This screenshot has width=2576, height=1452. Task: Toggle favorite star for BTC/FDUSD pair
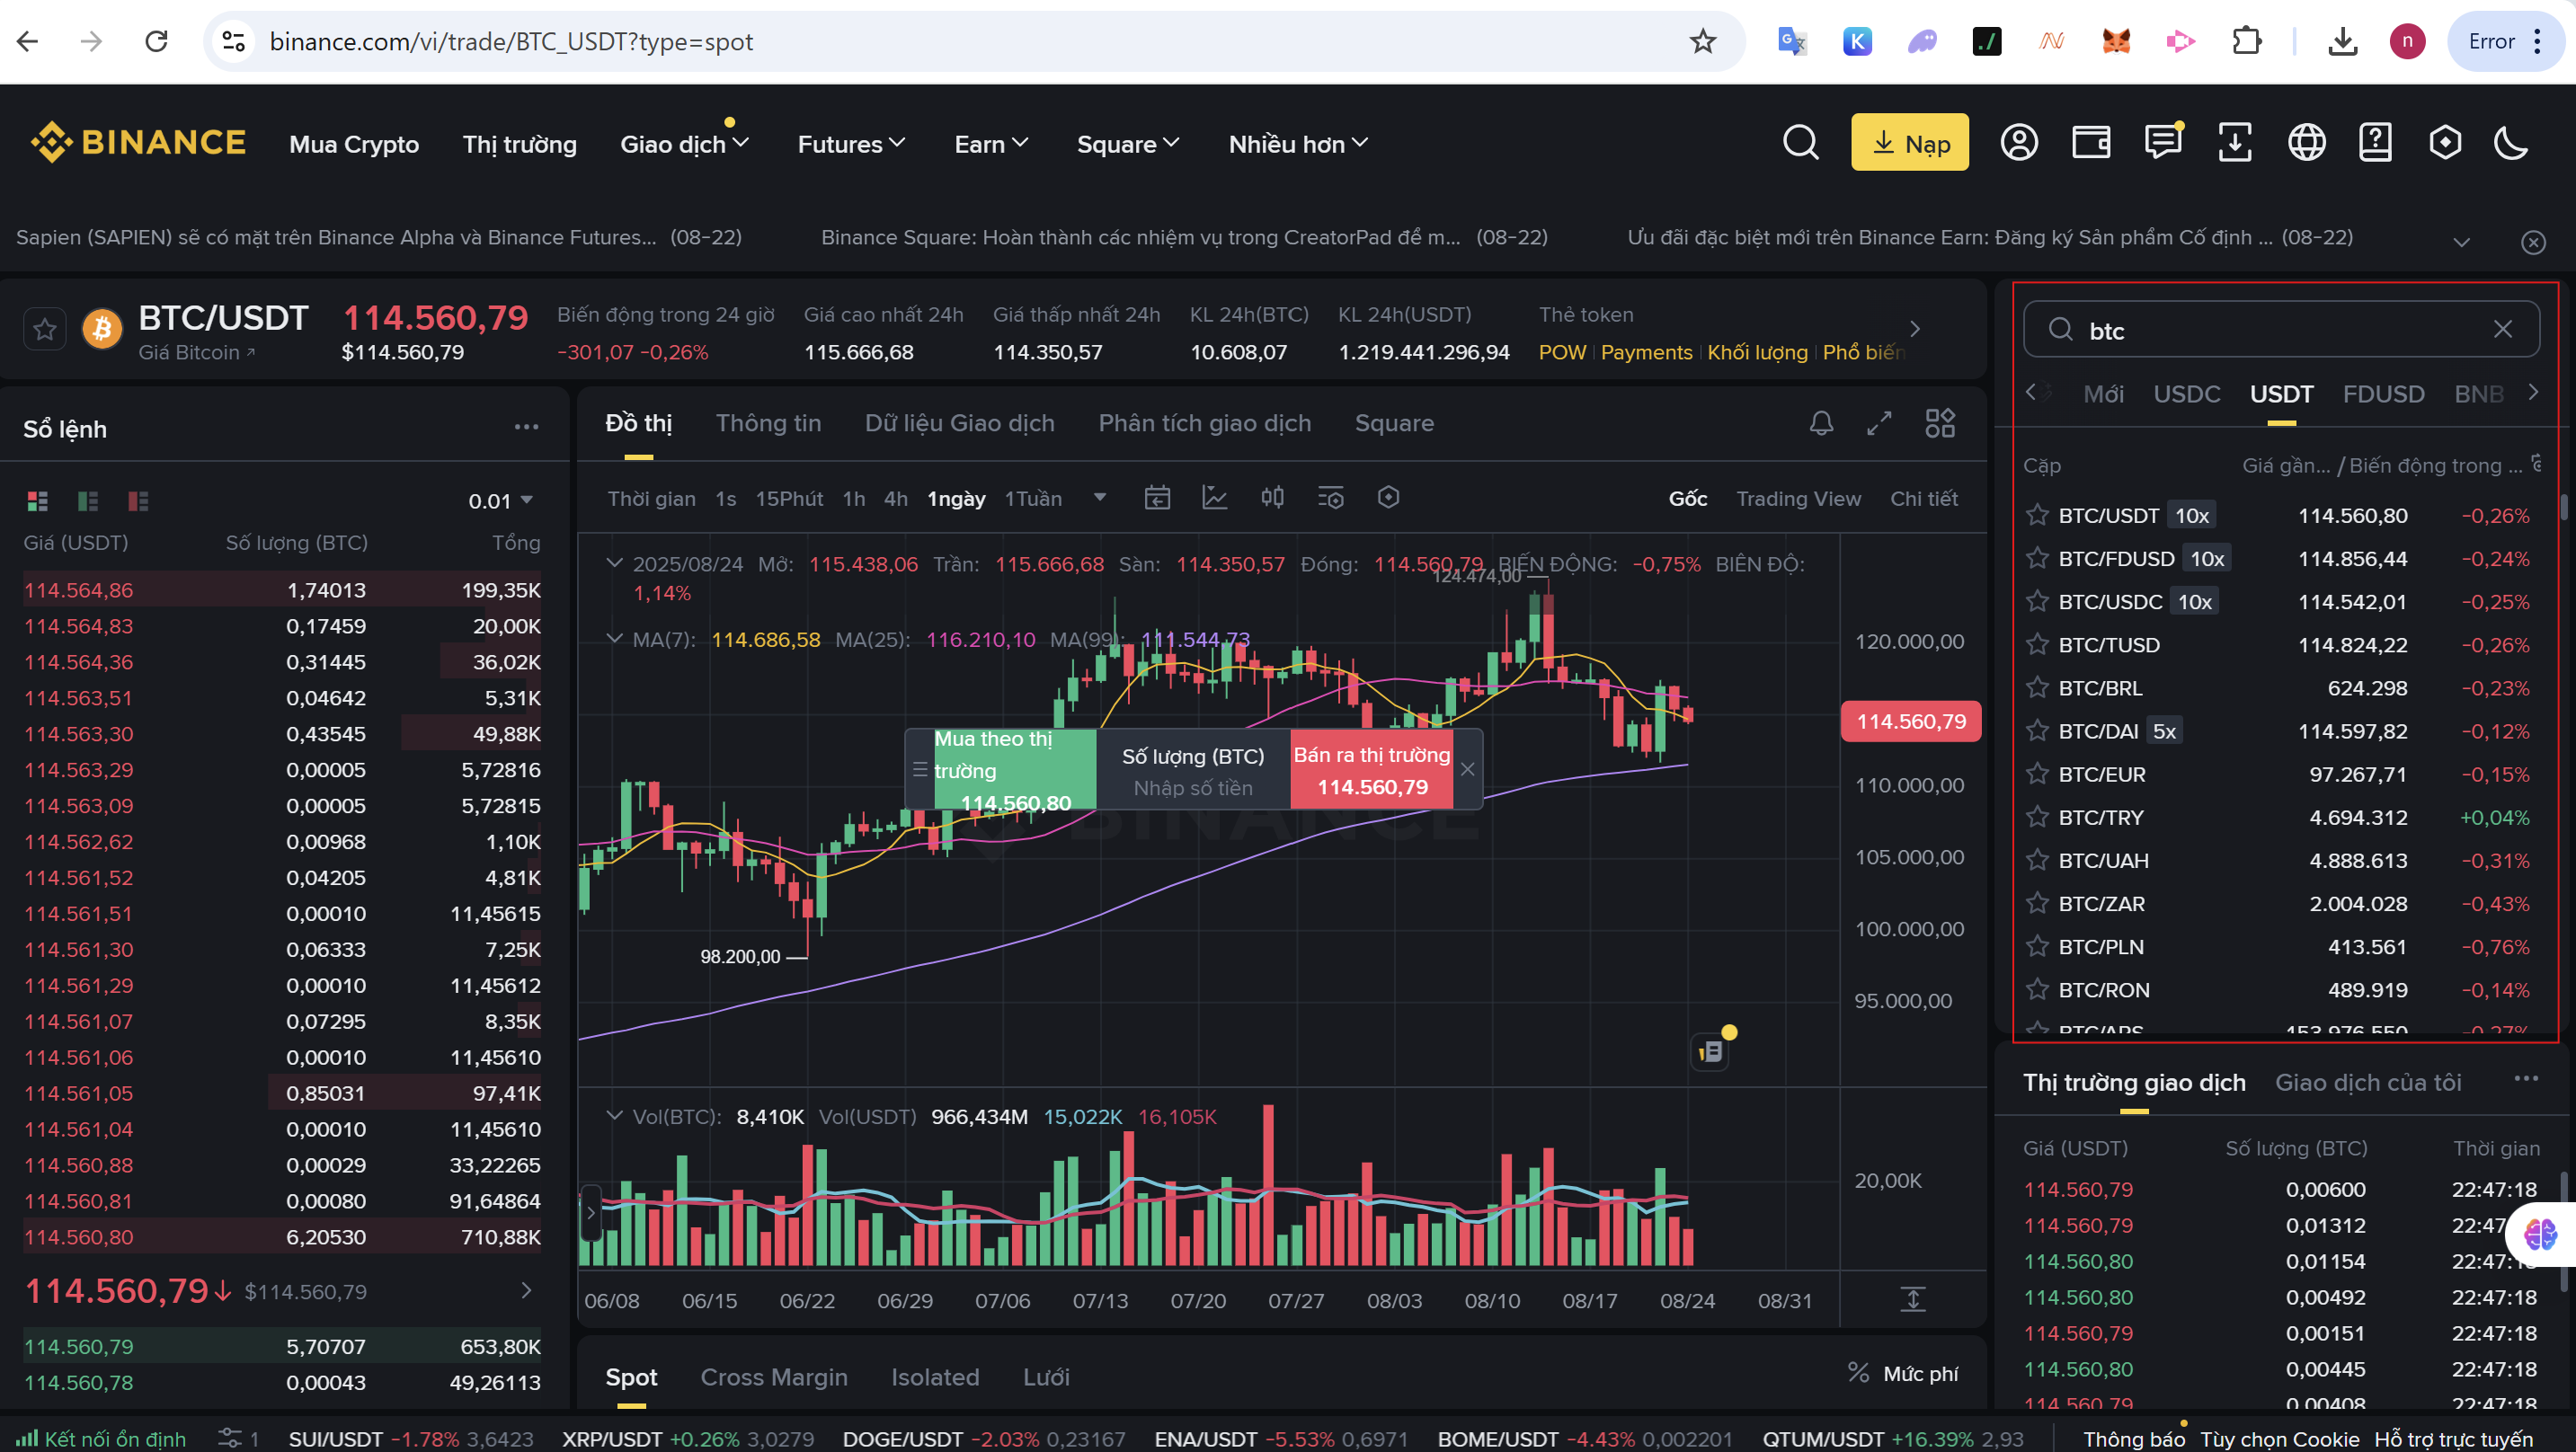point(2037,558)
